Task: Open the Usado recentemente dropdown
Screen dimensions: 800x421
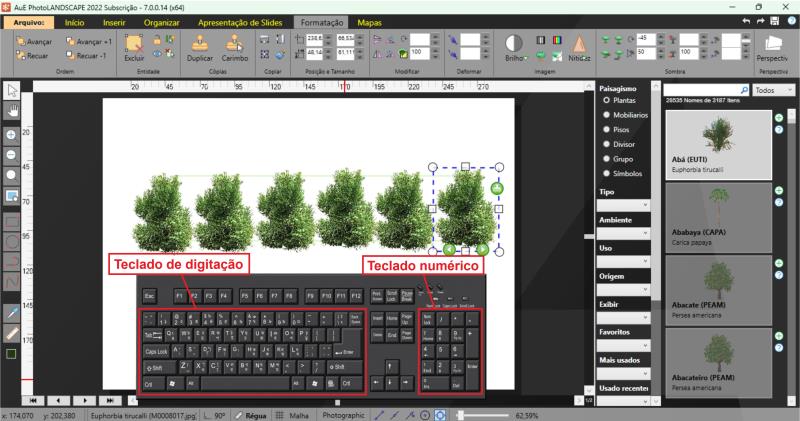Action: point(623,401)
